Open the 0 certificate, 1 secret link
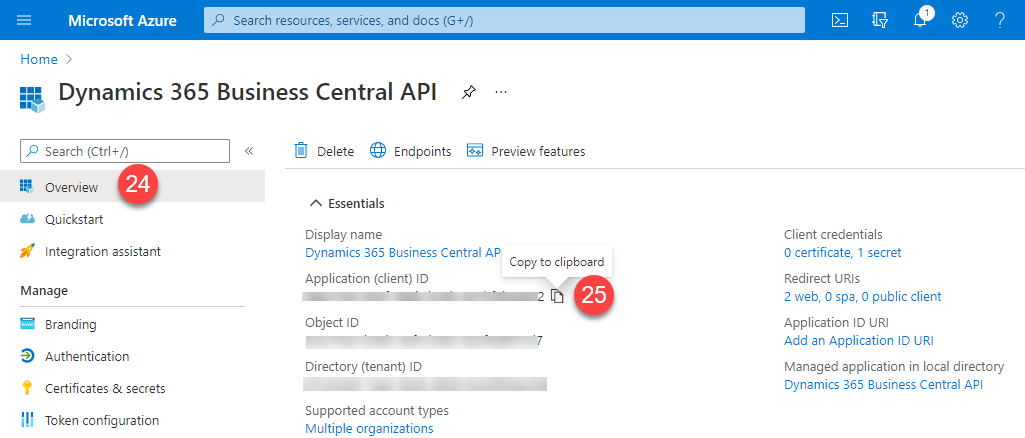The image size is (1025, 438). (x=843, y=252)
